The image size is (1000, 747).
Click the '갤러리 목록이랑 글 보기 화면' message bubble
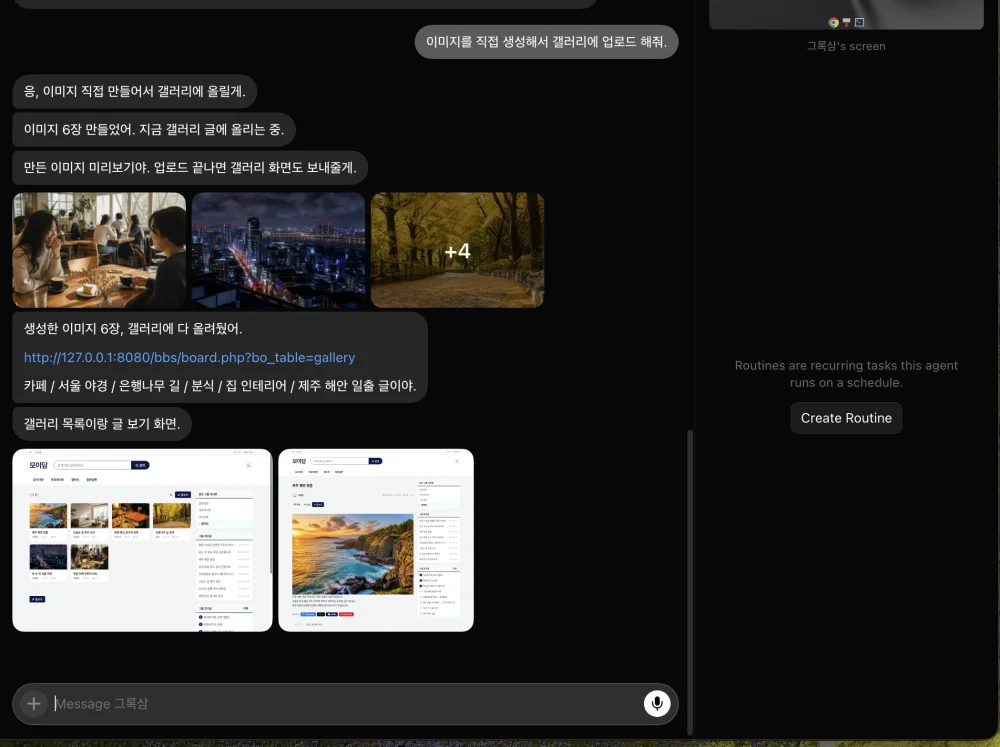point(102,424)
